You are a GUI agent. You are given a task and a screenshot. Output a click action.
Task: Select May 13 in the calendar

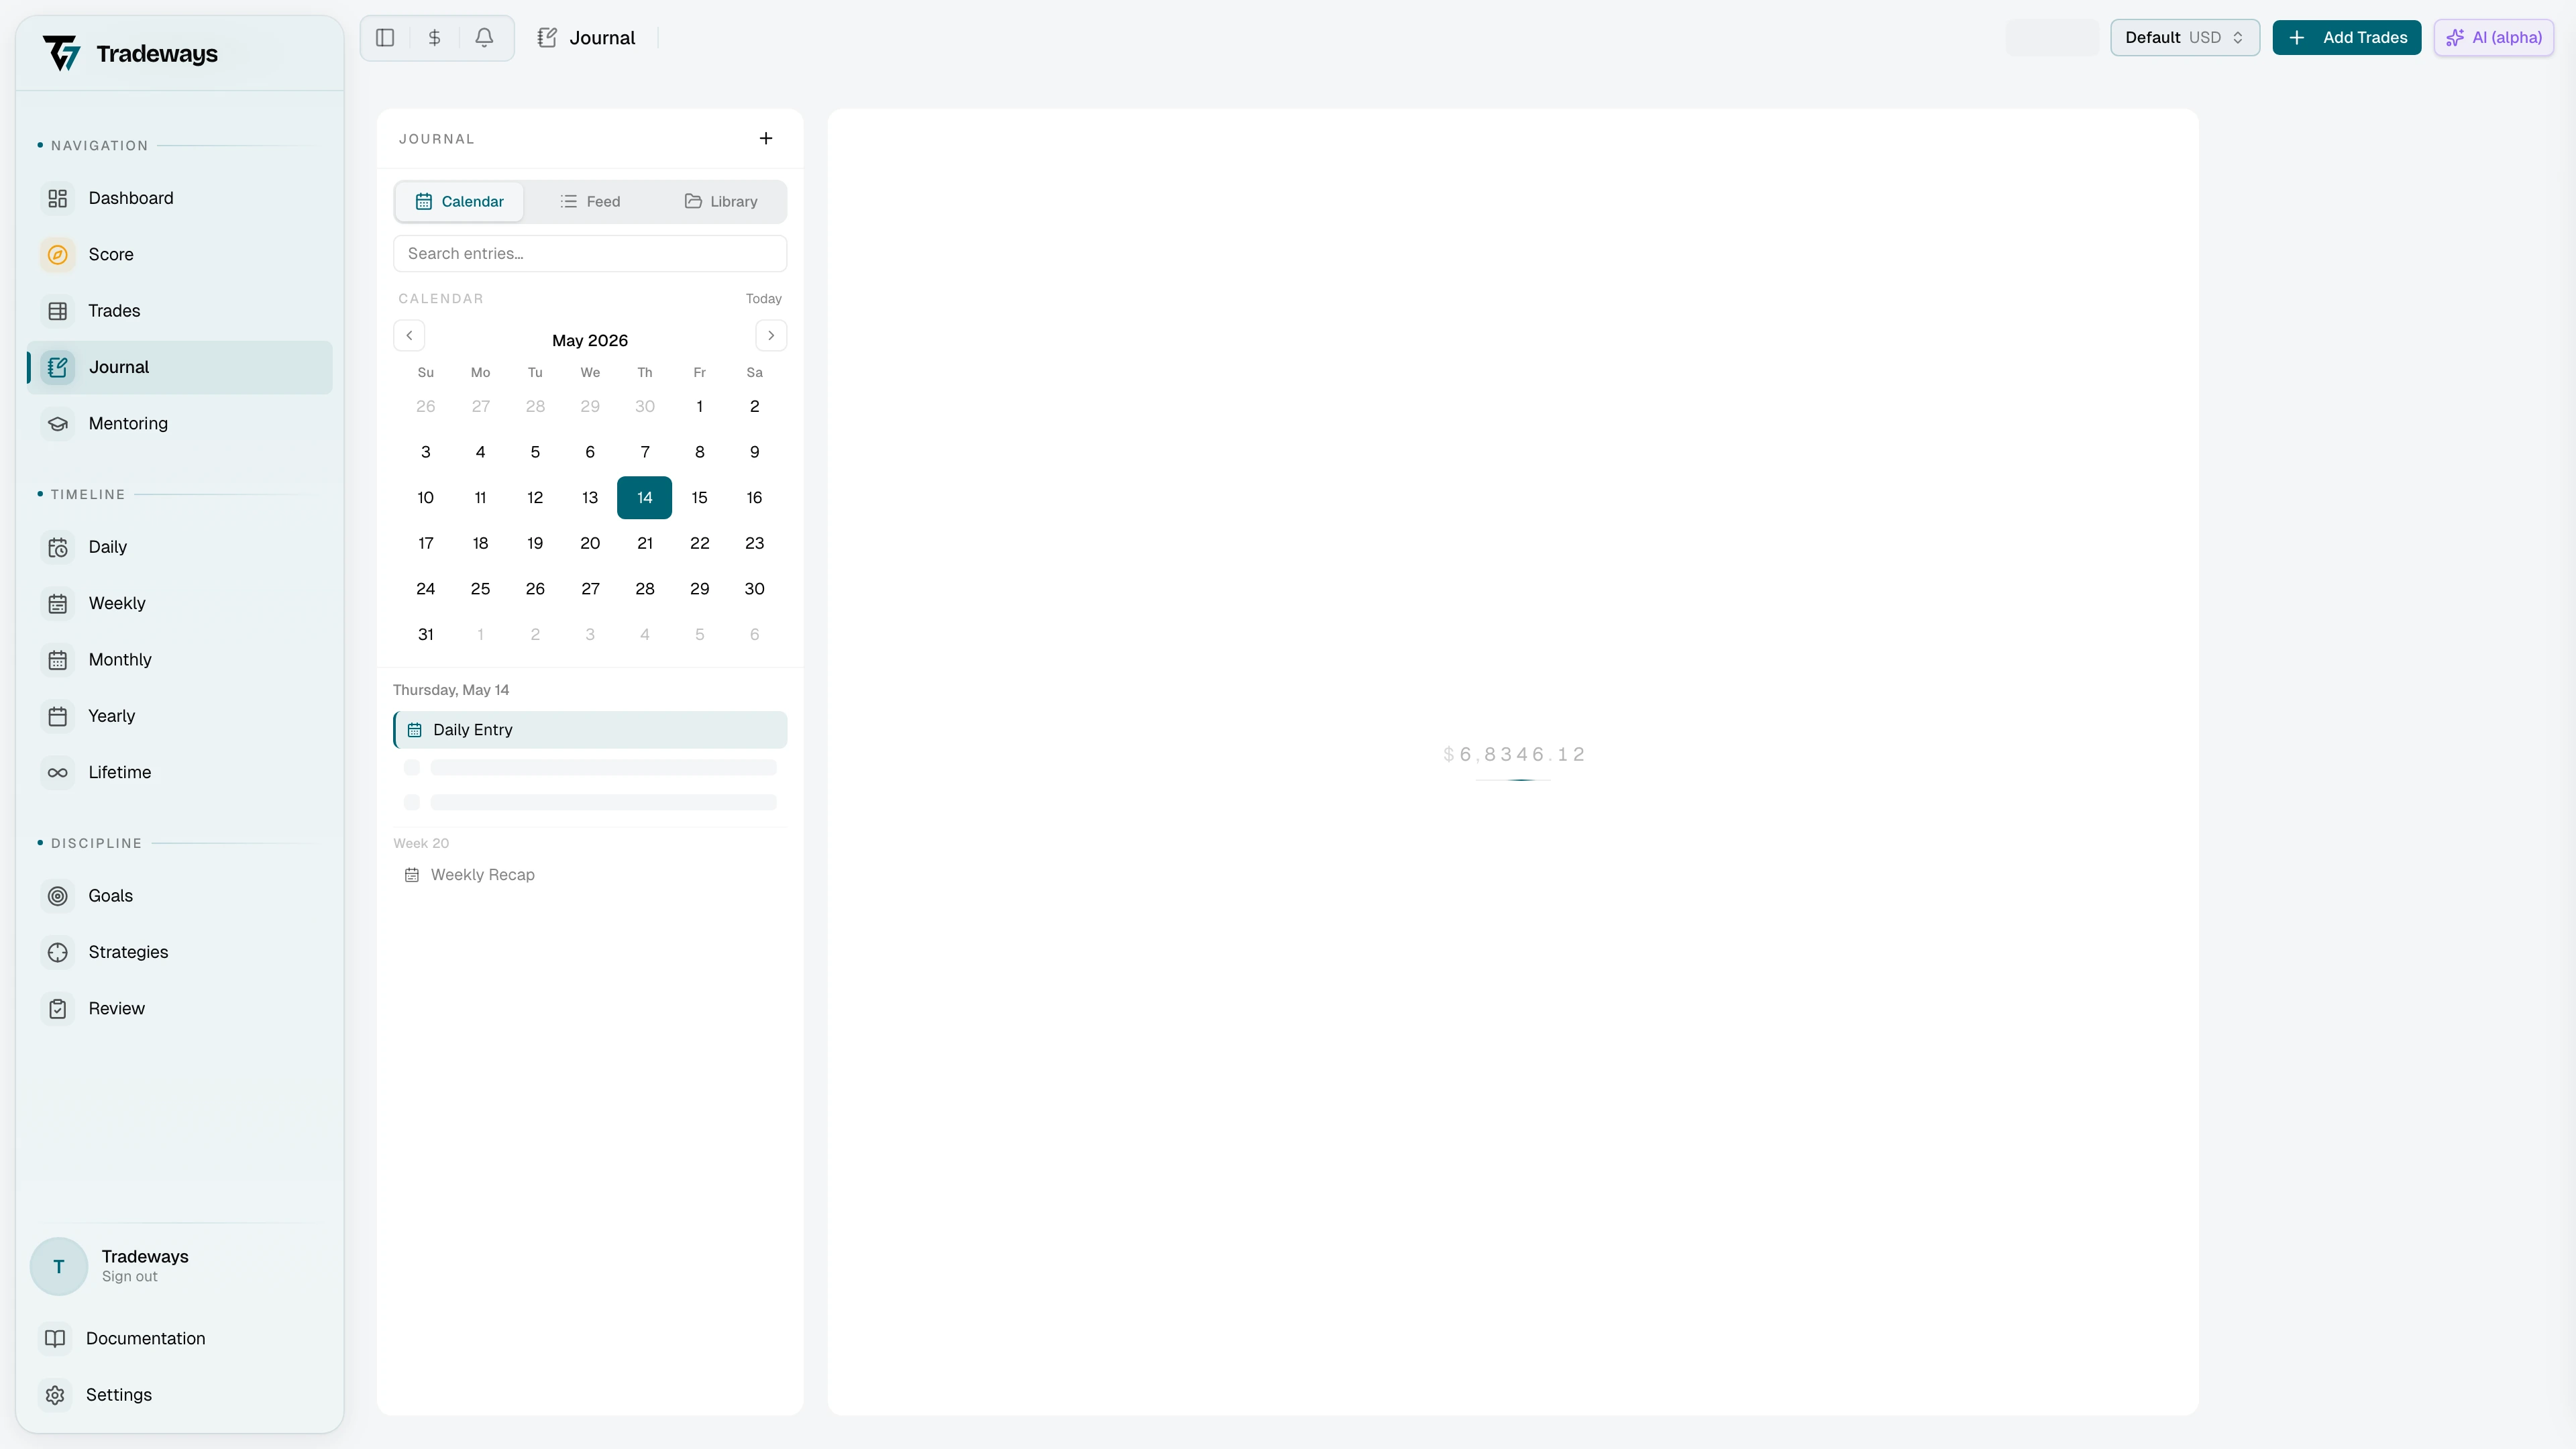tap(590, 498)
